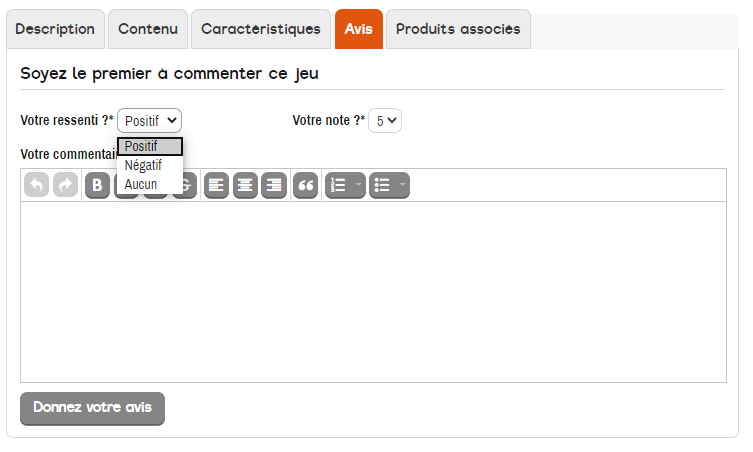Open the Contenu tab
The image size is (753, 452).
[x=147, y=29]
